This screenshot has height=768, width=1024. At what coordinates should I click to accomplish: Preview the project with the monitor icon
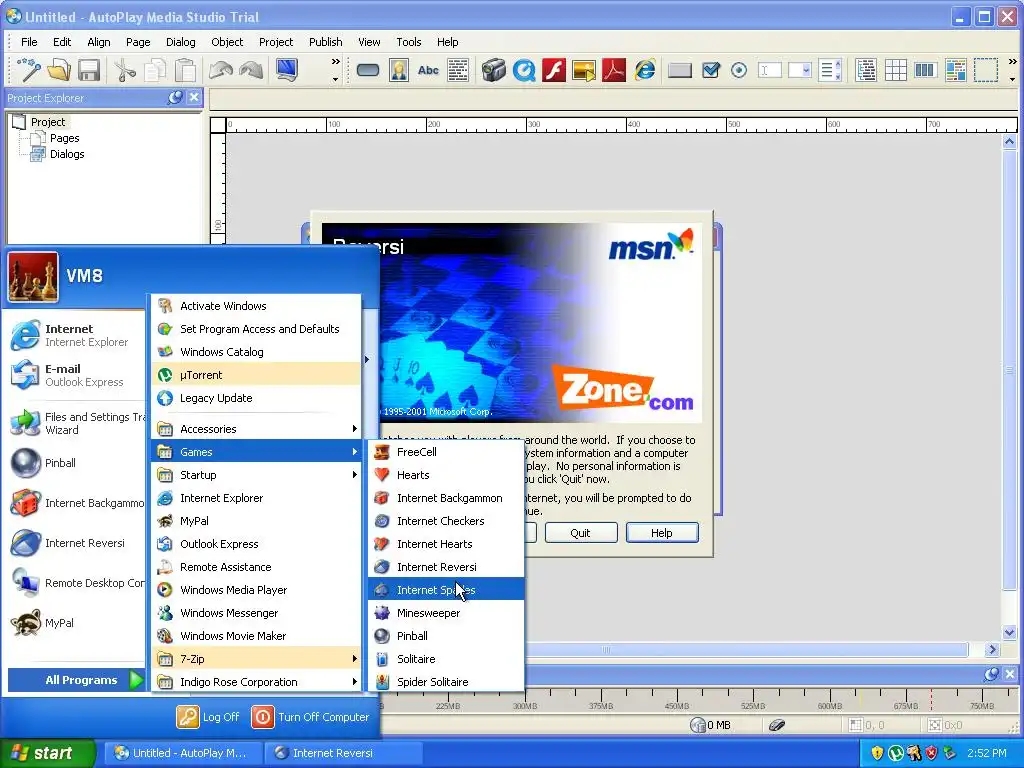tap(287, 70)
